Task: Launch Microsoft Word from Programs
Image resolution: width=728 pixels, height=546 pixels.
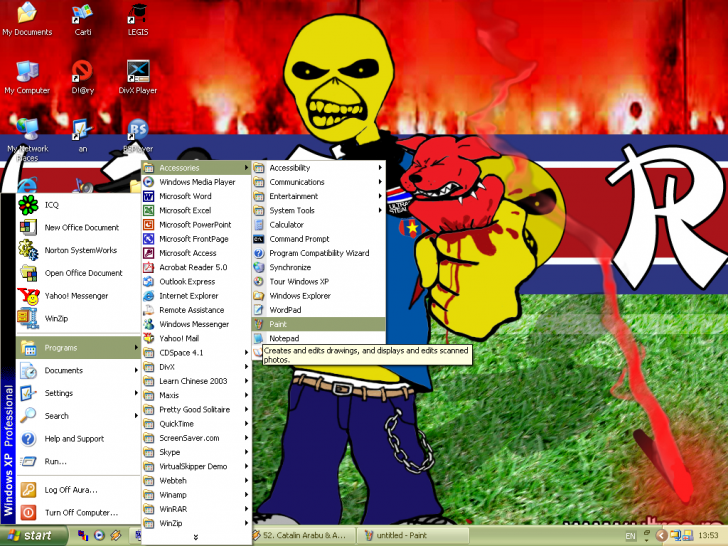Action: [196, 196]
